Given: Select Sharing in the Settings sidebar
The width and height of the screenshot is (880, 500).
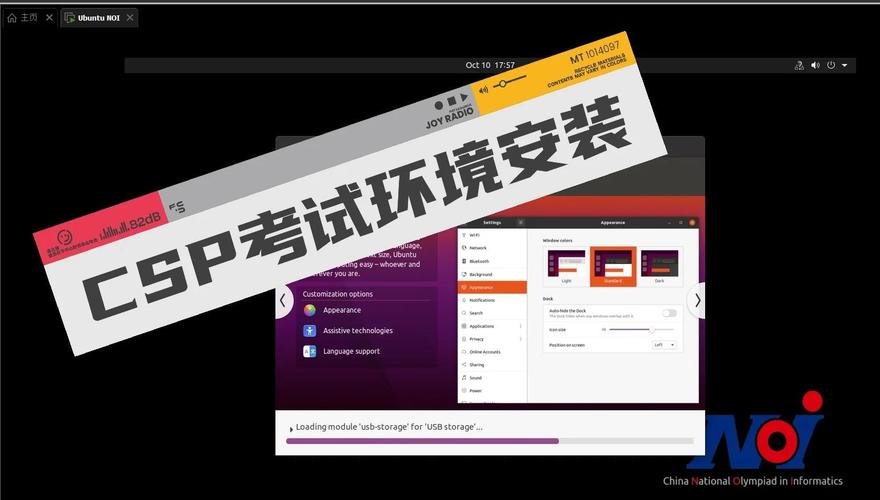Looking at the screenshot, I should [x=492, y=365].
